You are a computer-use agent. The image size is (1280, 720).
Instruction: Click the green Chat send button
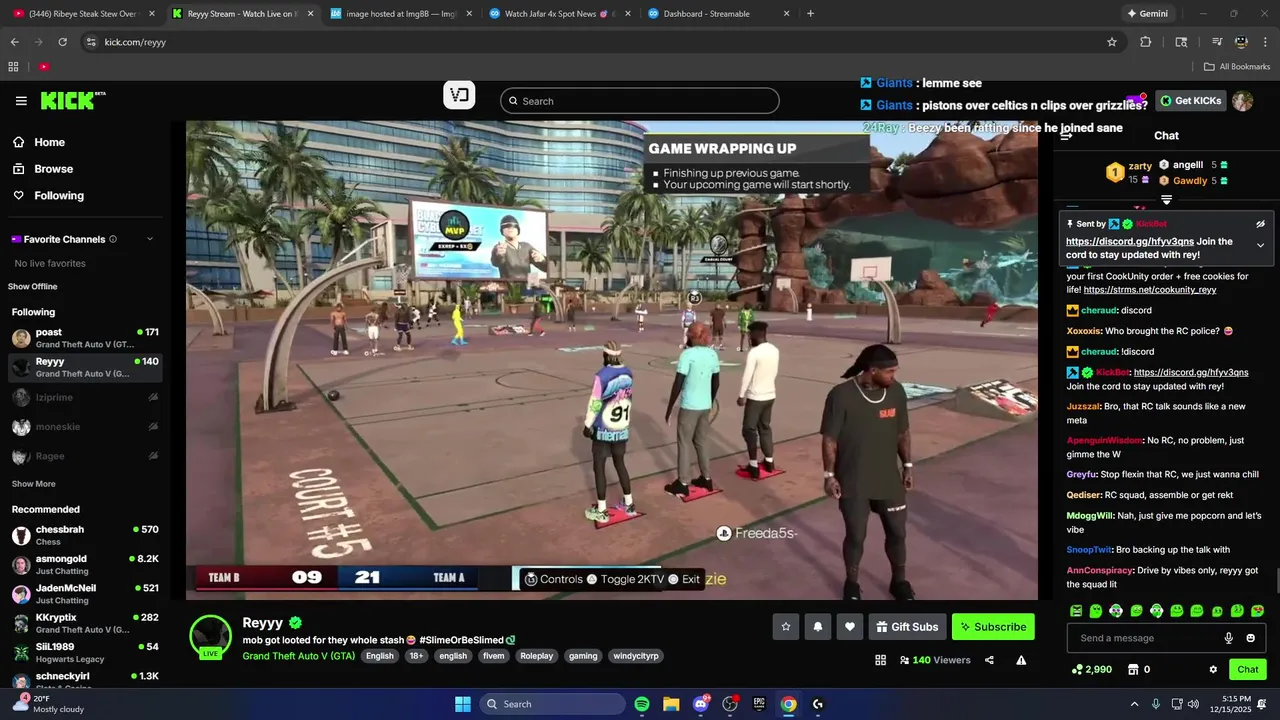[x=1248, y=669]
